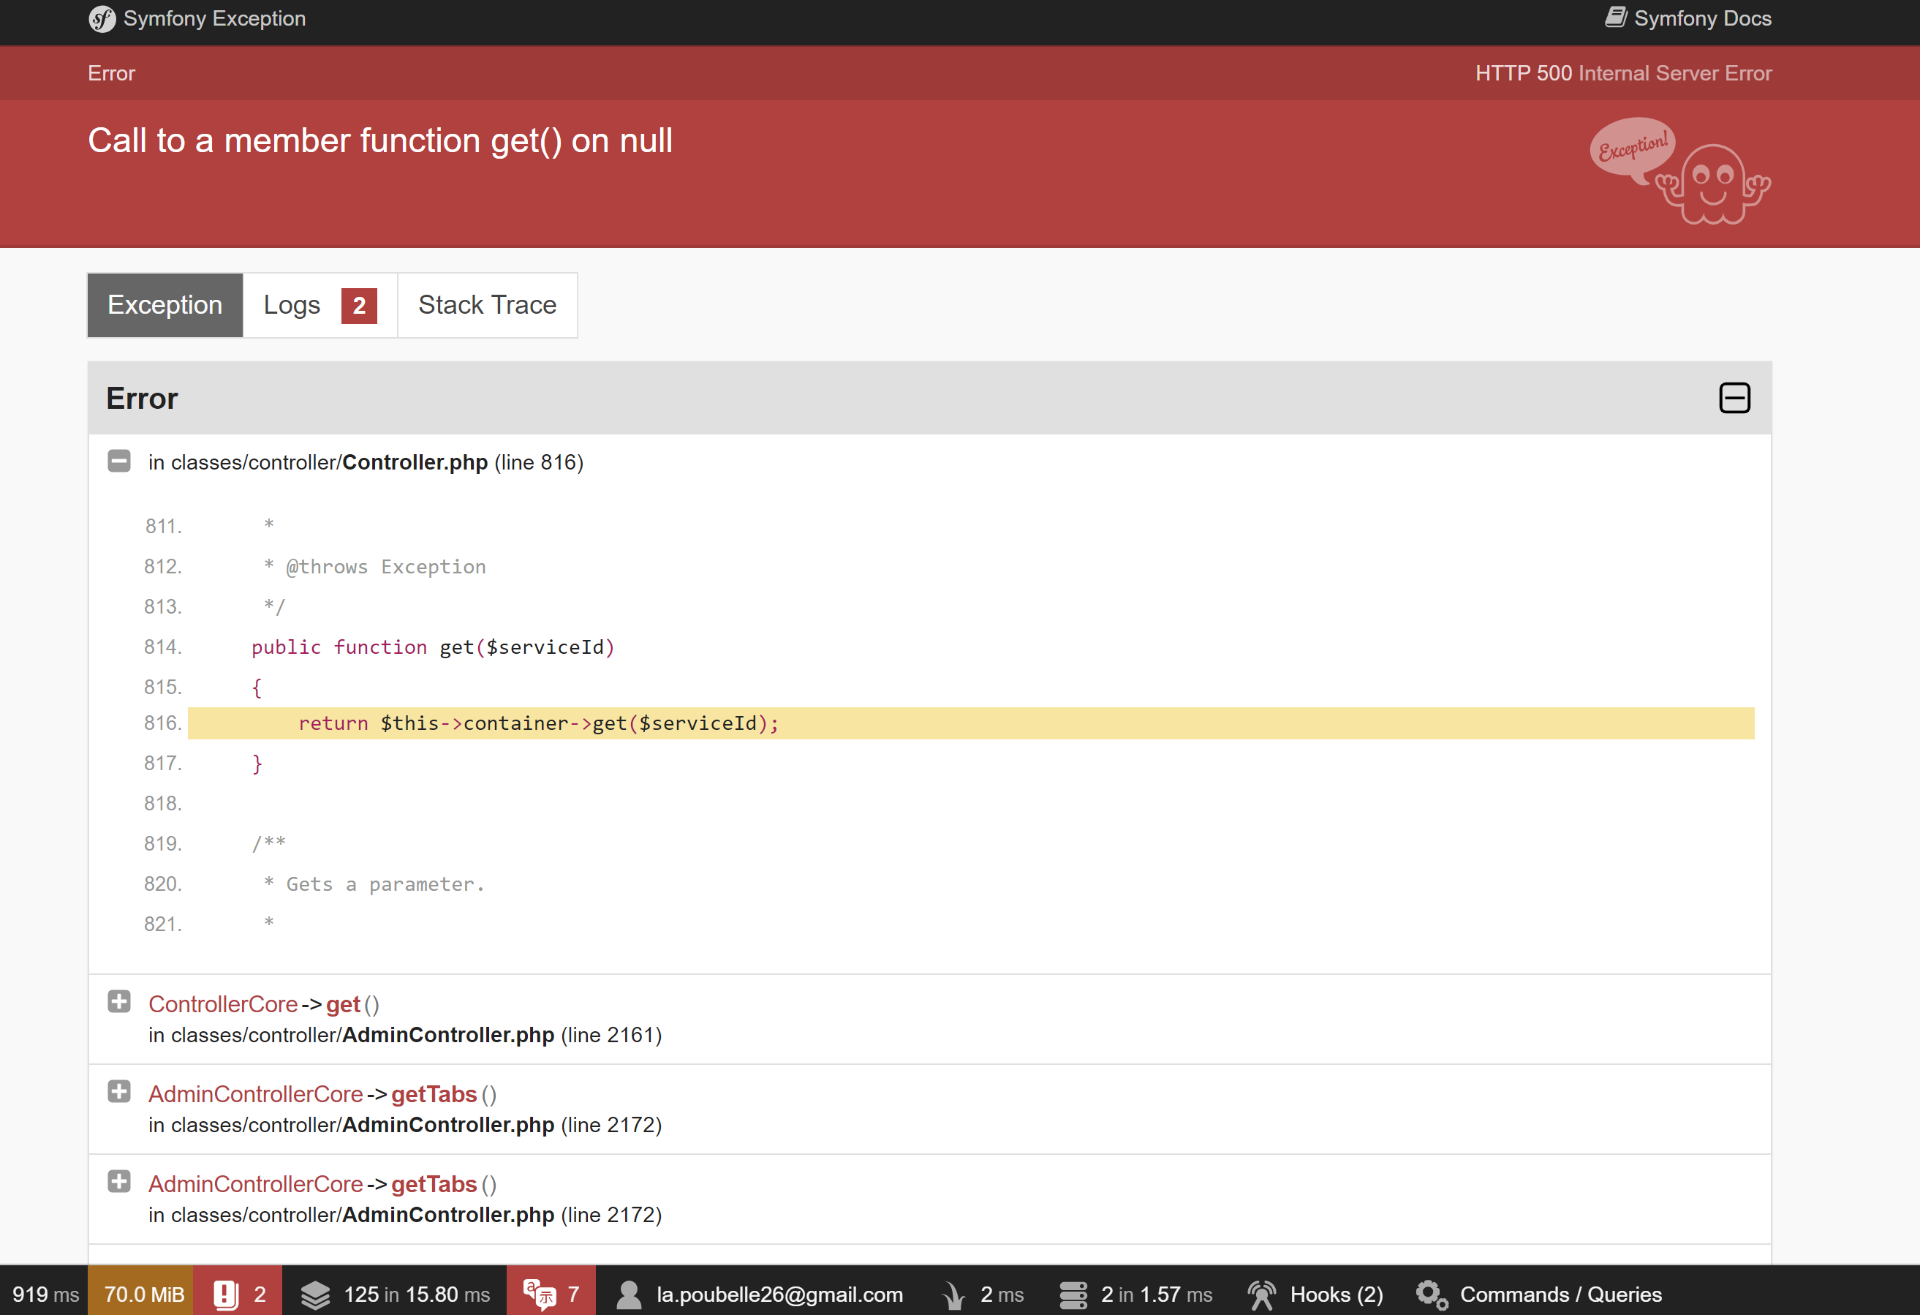Open the database queries icon panel
Screen dimensions: 1920x1315
[x=1073, y=1294]
